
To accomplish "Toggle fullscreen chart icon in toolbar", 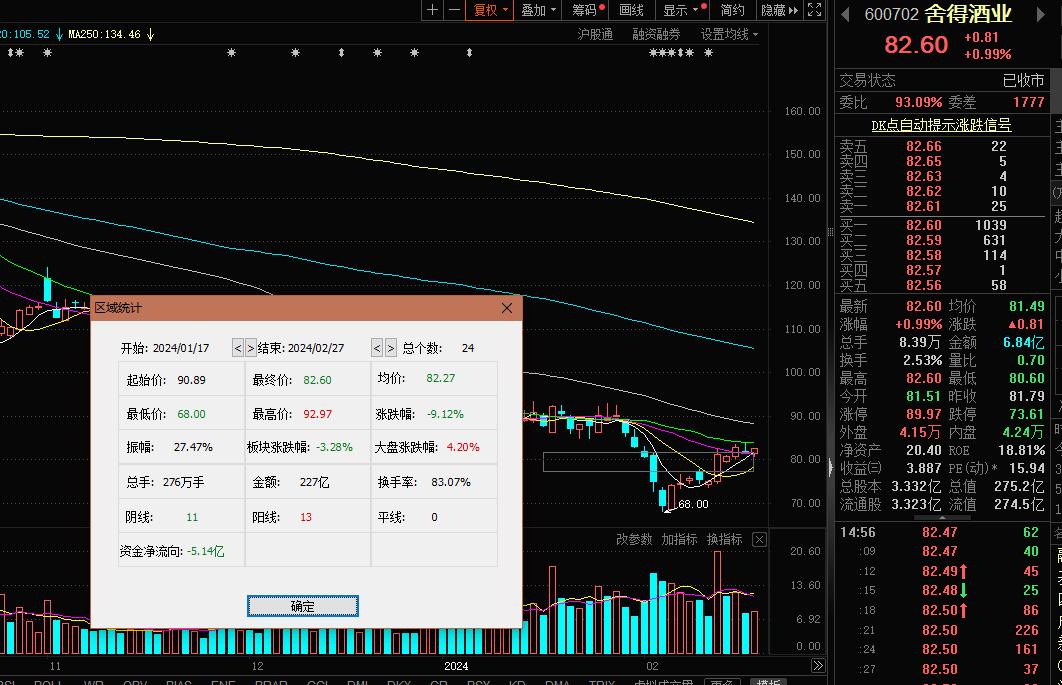I will tap(815, 10).
